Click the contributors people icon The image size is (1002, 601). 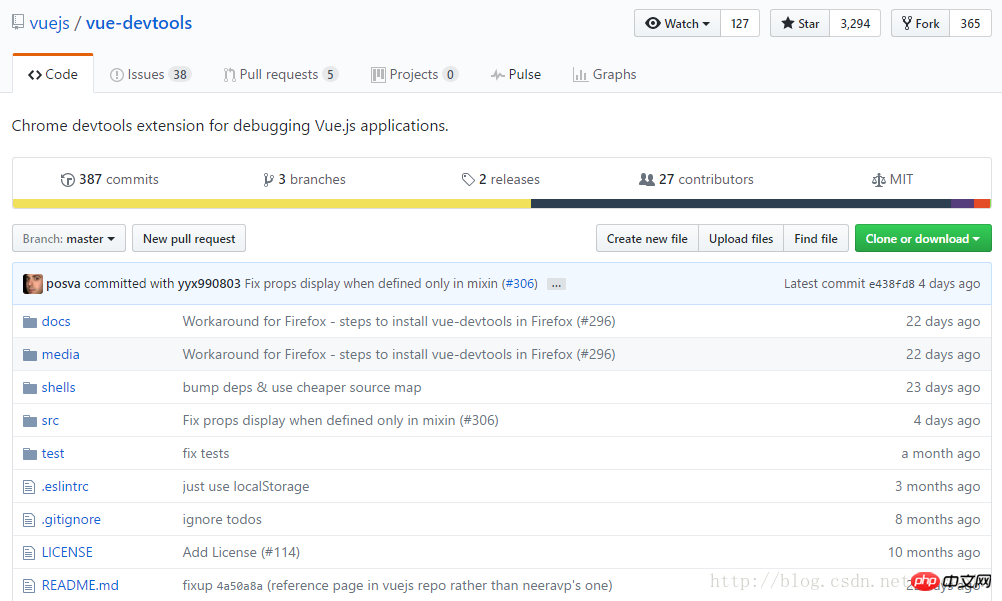coord(647,180)
